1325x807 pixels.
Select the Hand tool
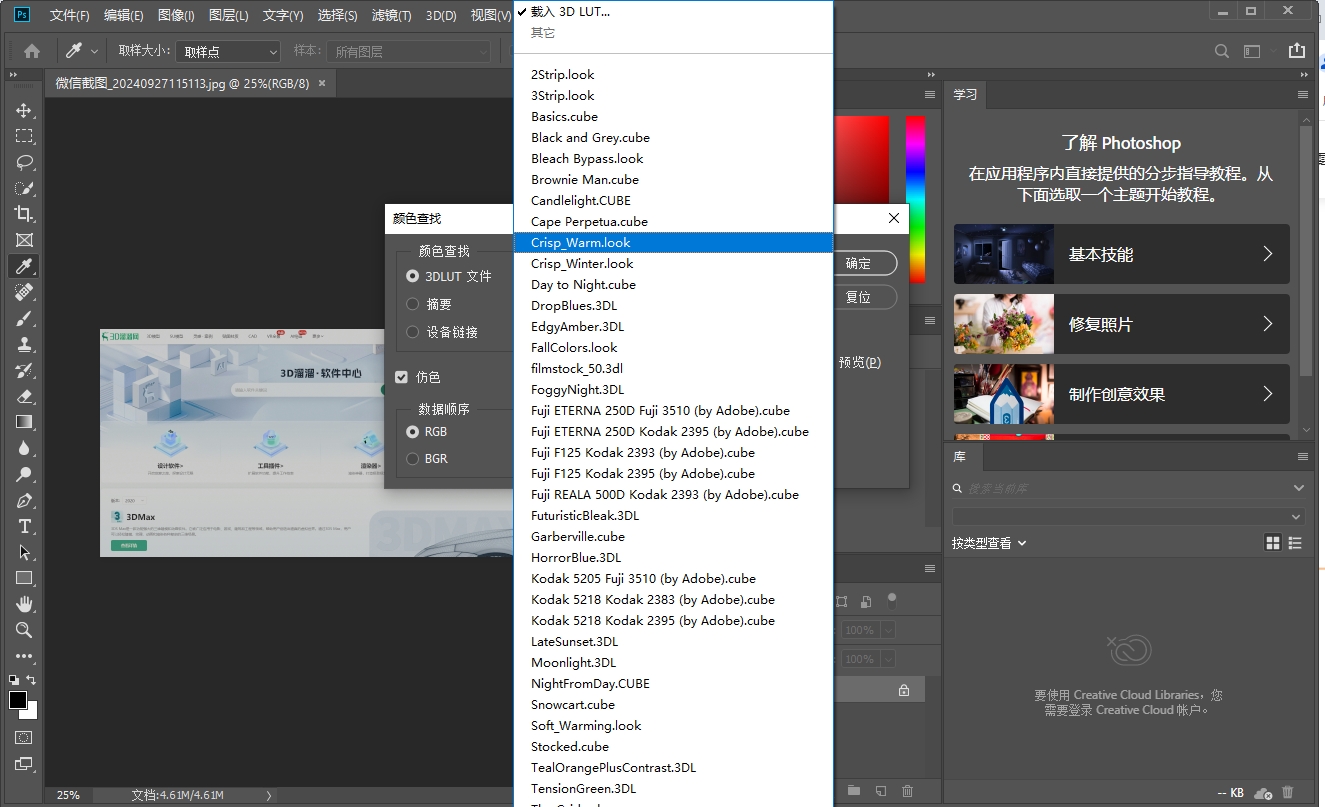pyautogui.click(x=24, y=604)
